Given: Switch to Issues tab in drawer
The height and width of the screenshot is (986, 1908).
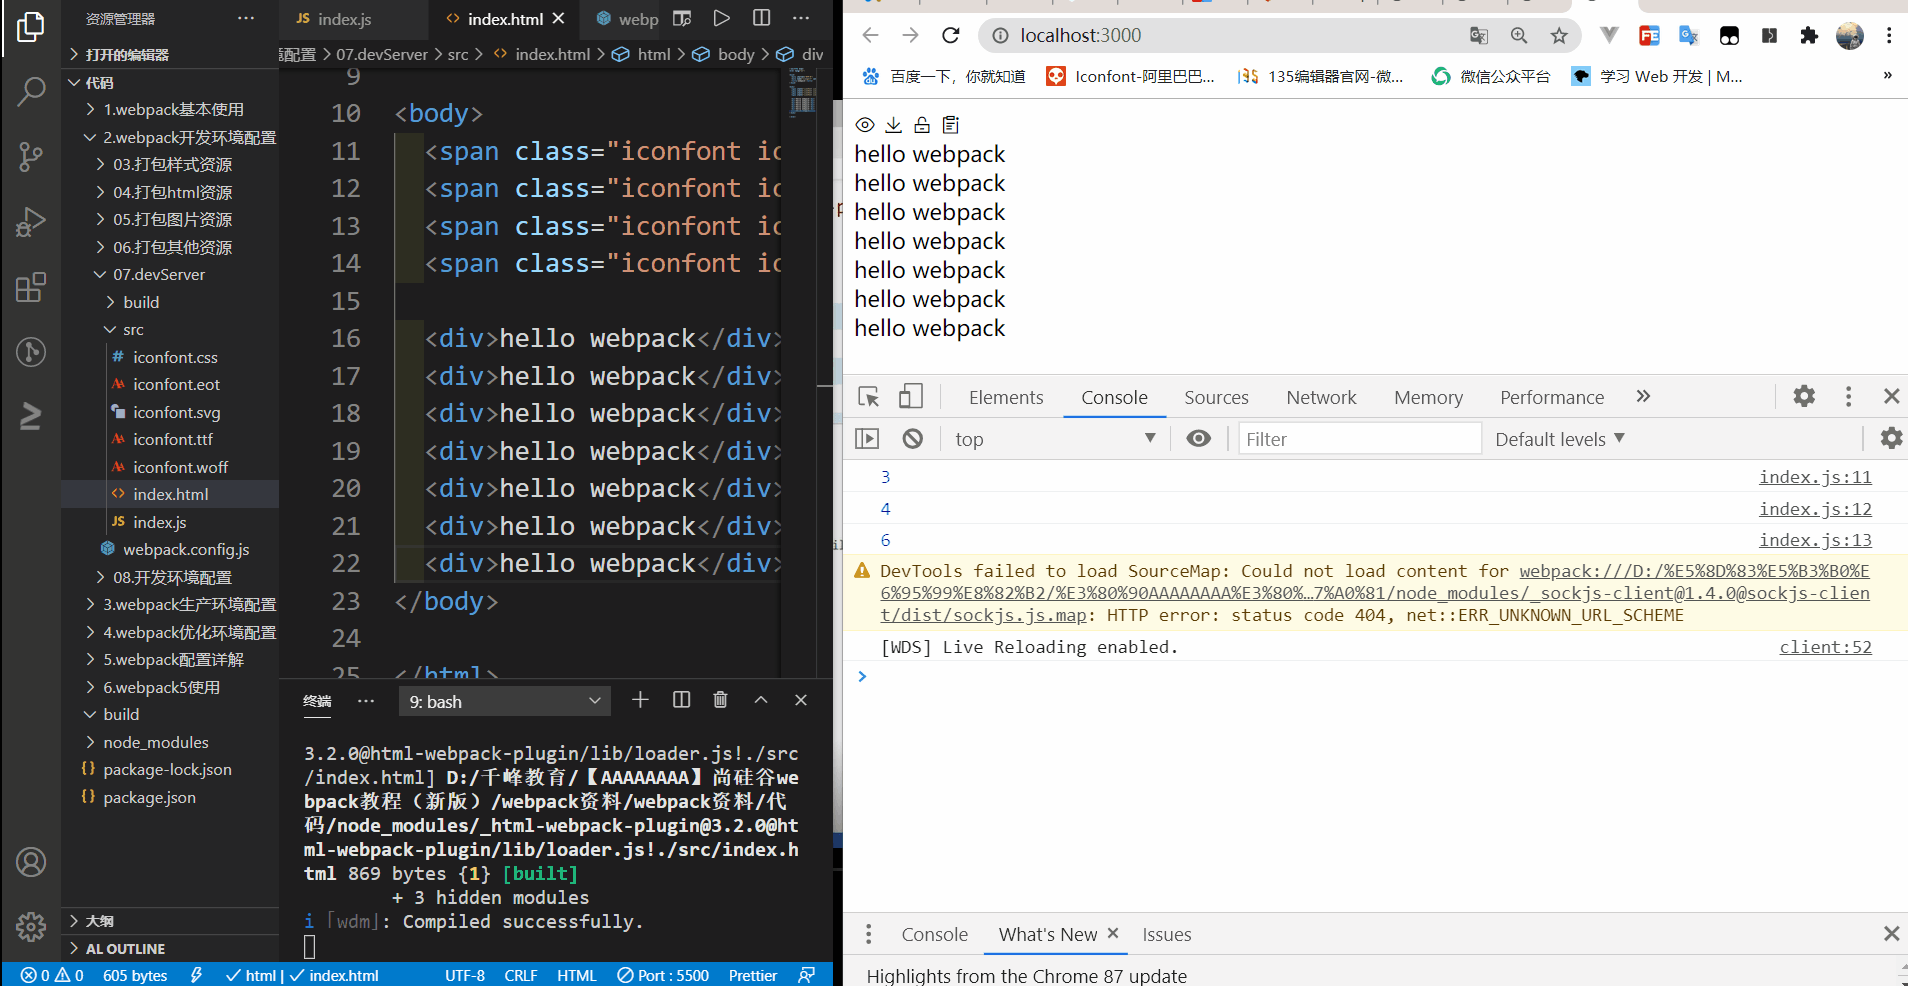Looking at the screenshot, I should [1167, 934].
